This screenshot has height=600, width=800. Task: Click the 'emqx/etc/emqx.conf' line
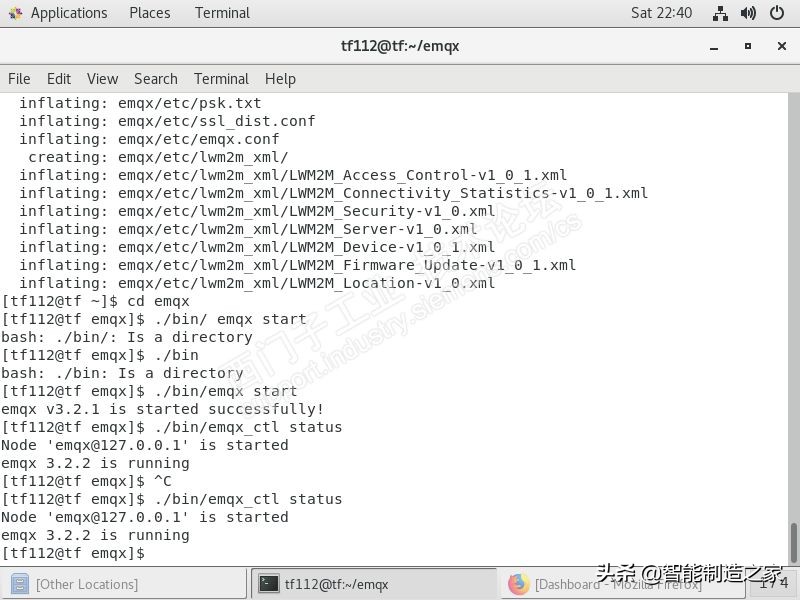[x=149, y=139]
